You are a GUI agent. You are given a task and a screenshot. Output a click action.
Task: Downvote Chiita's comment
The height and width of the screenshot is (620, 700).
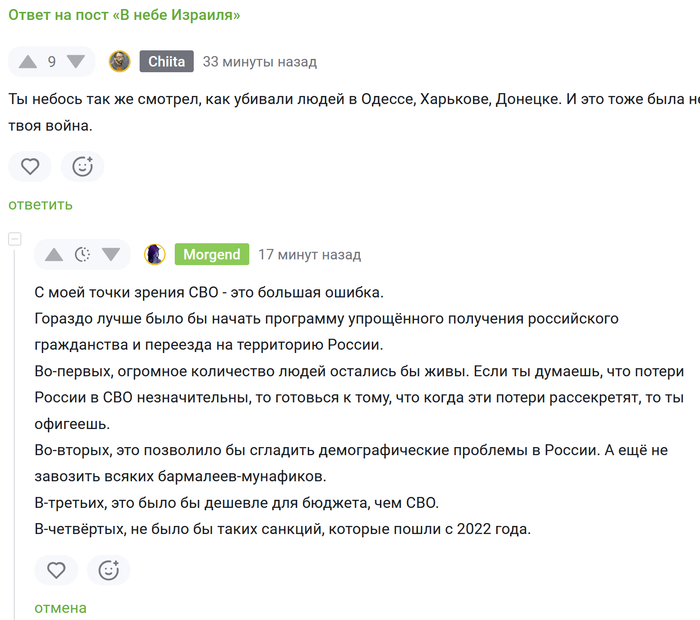(76, 62)
